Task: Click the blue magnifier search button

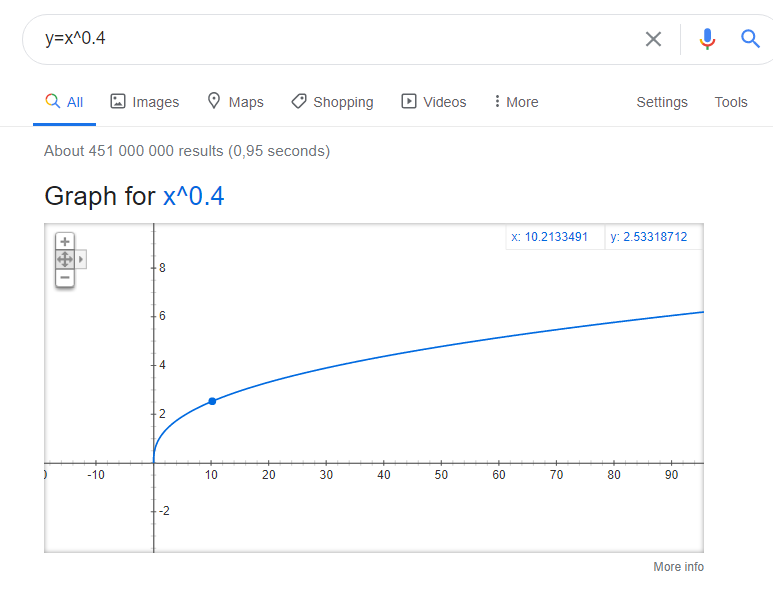Action: [x=750, y=38]
